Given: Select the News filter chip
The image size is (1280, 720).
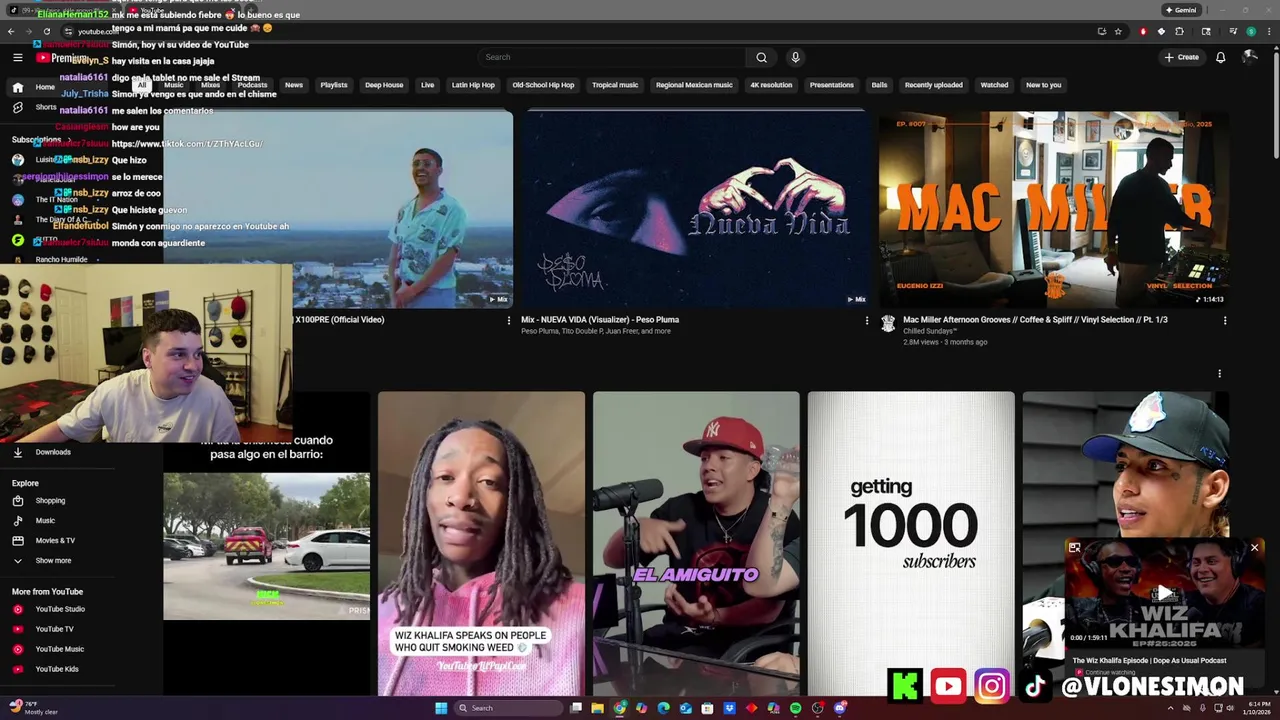Looking at the screenshot, I should [293, 85].
